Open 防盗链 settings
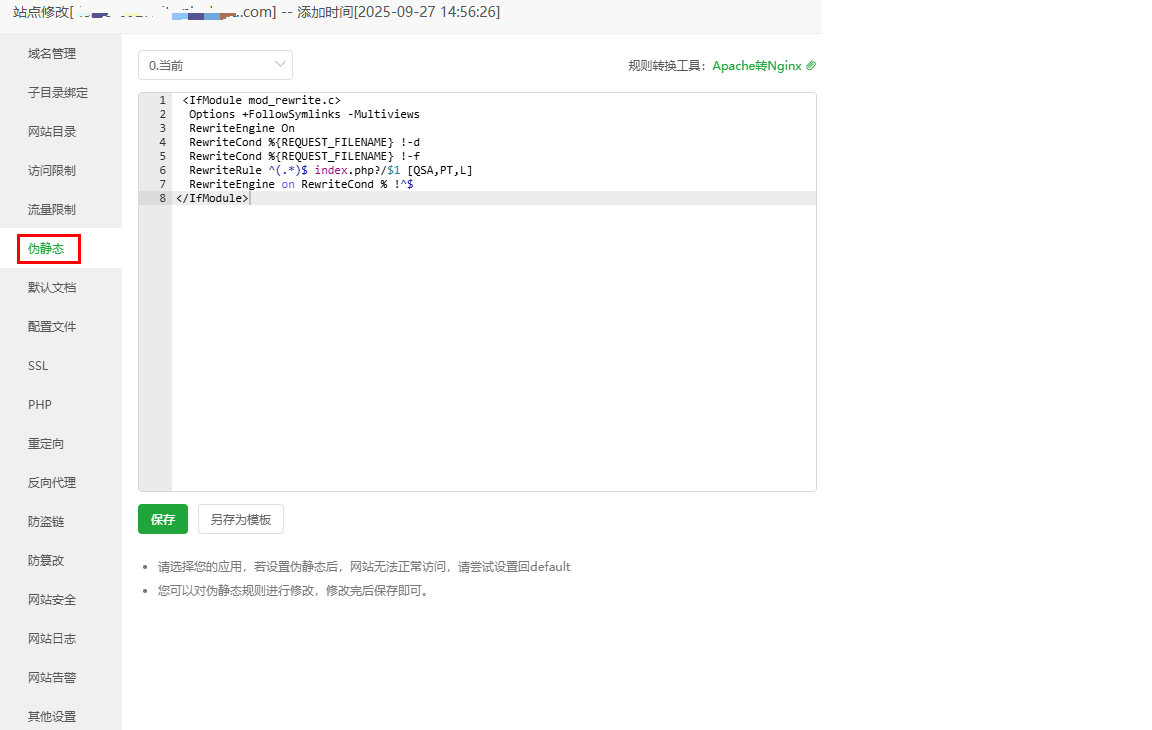Image resolution: width=1152 pixels, height=730 pixels. 46,522
